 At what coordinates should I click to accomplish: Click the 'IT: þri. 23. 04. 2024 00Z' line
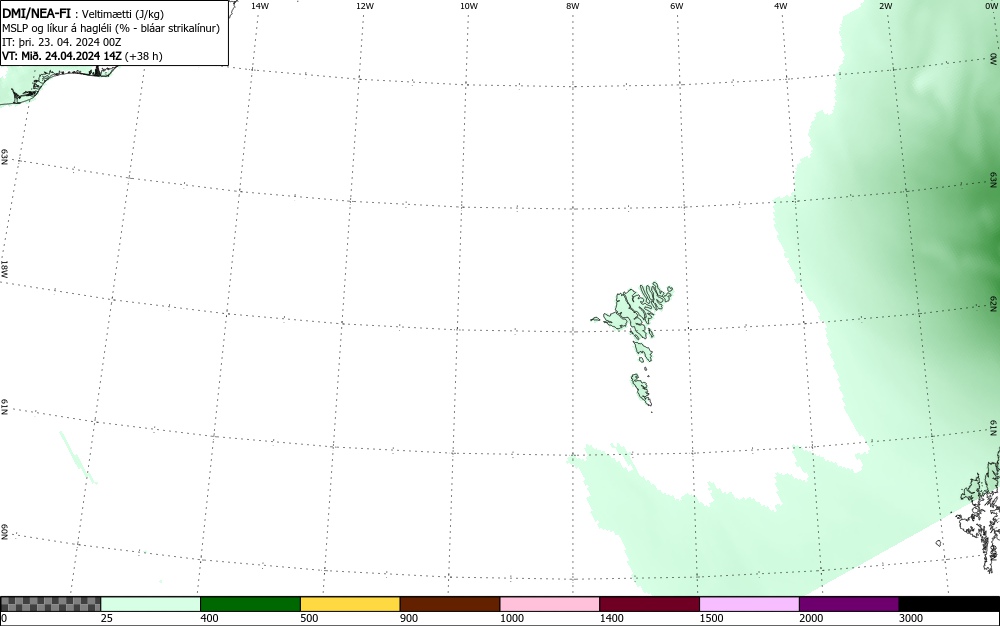61,42
